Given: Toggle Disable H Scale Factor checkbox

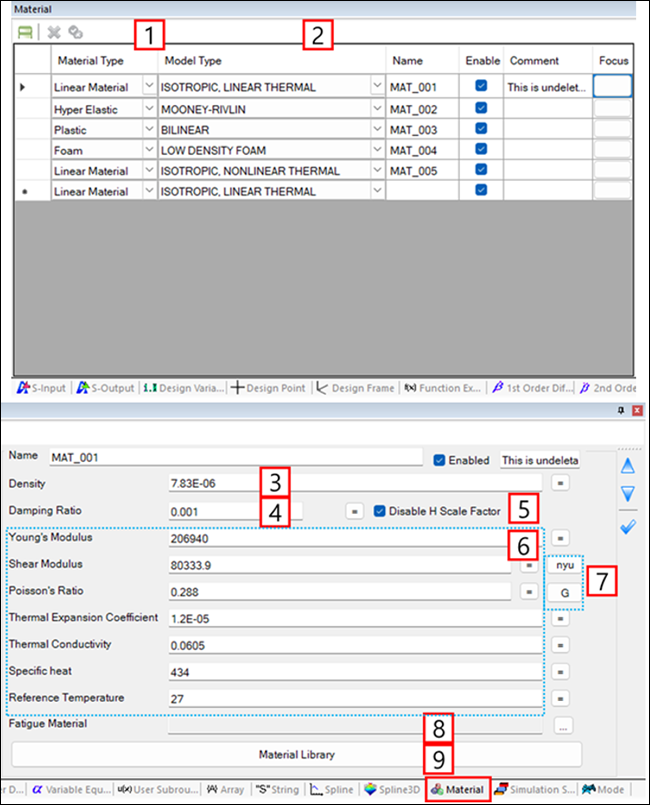Looking at the screenshot, I should pyautogui.click(x=379, y=511).
